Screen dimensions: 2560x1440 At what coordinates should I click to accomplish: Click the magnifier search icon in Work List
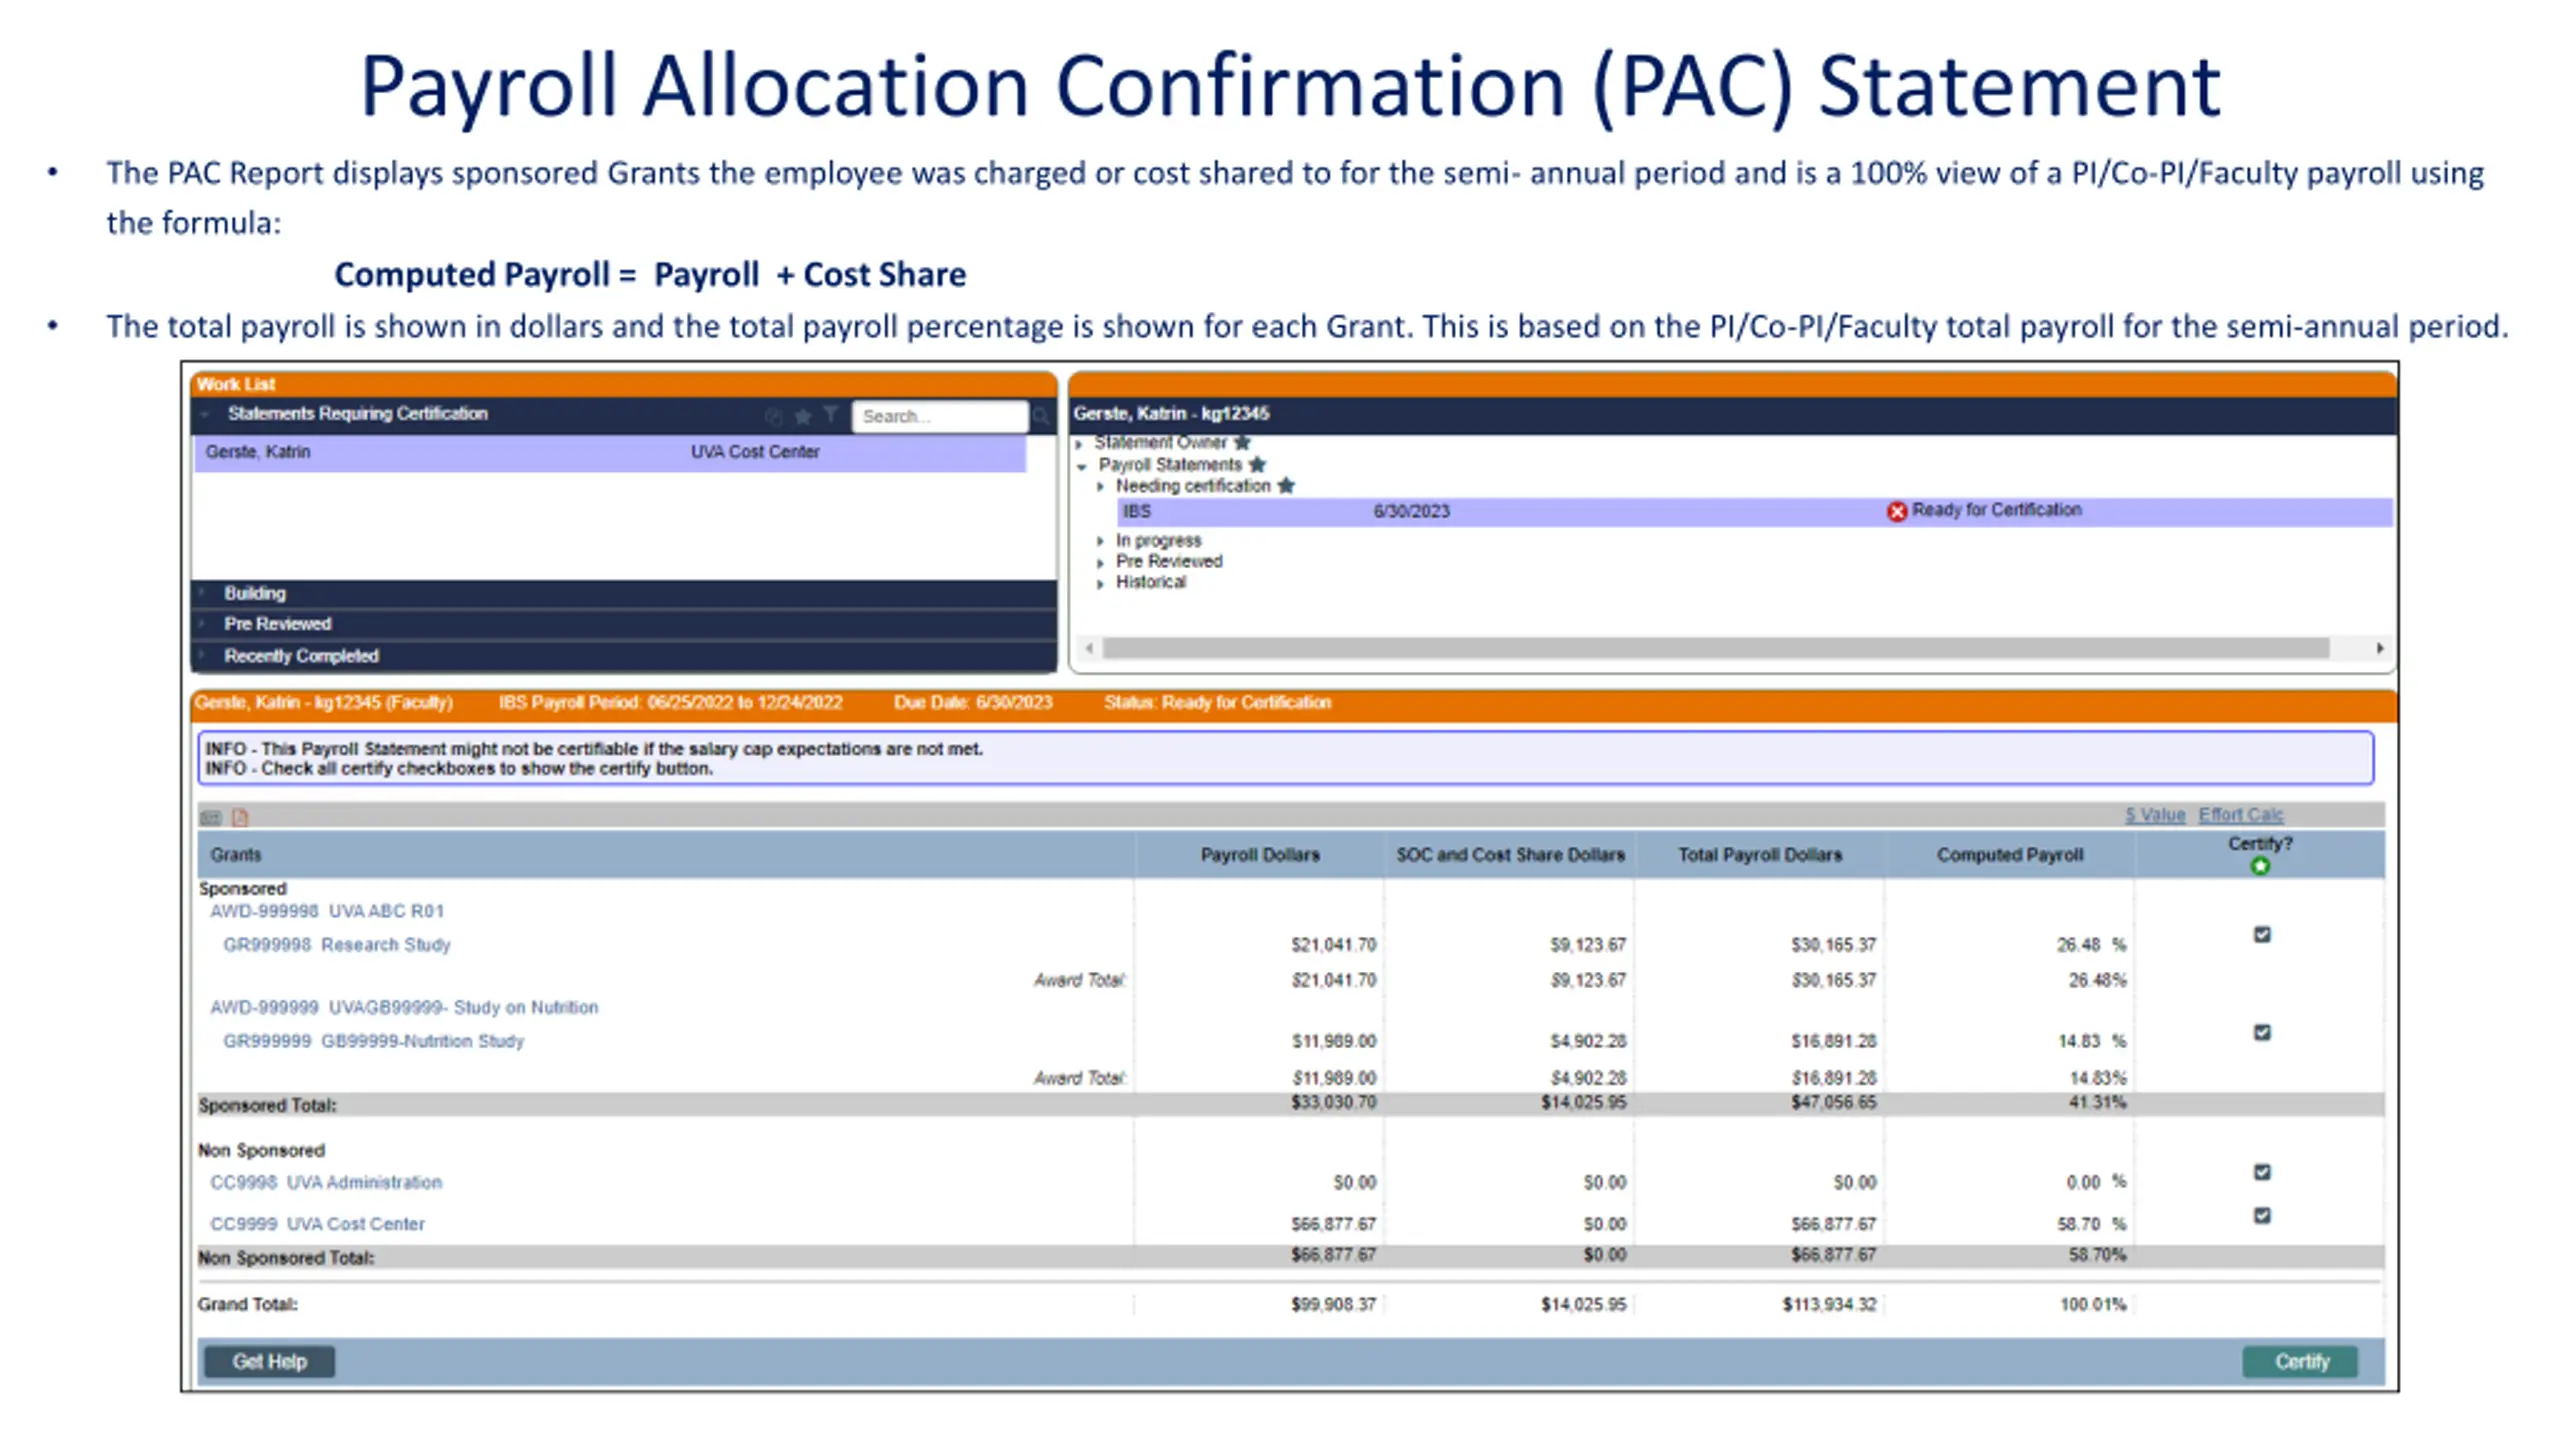pyautogui.click(x=1040, y=416)
